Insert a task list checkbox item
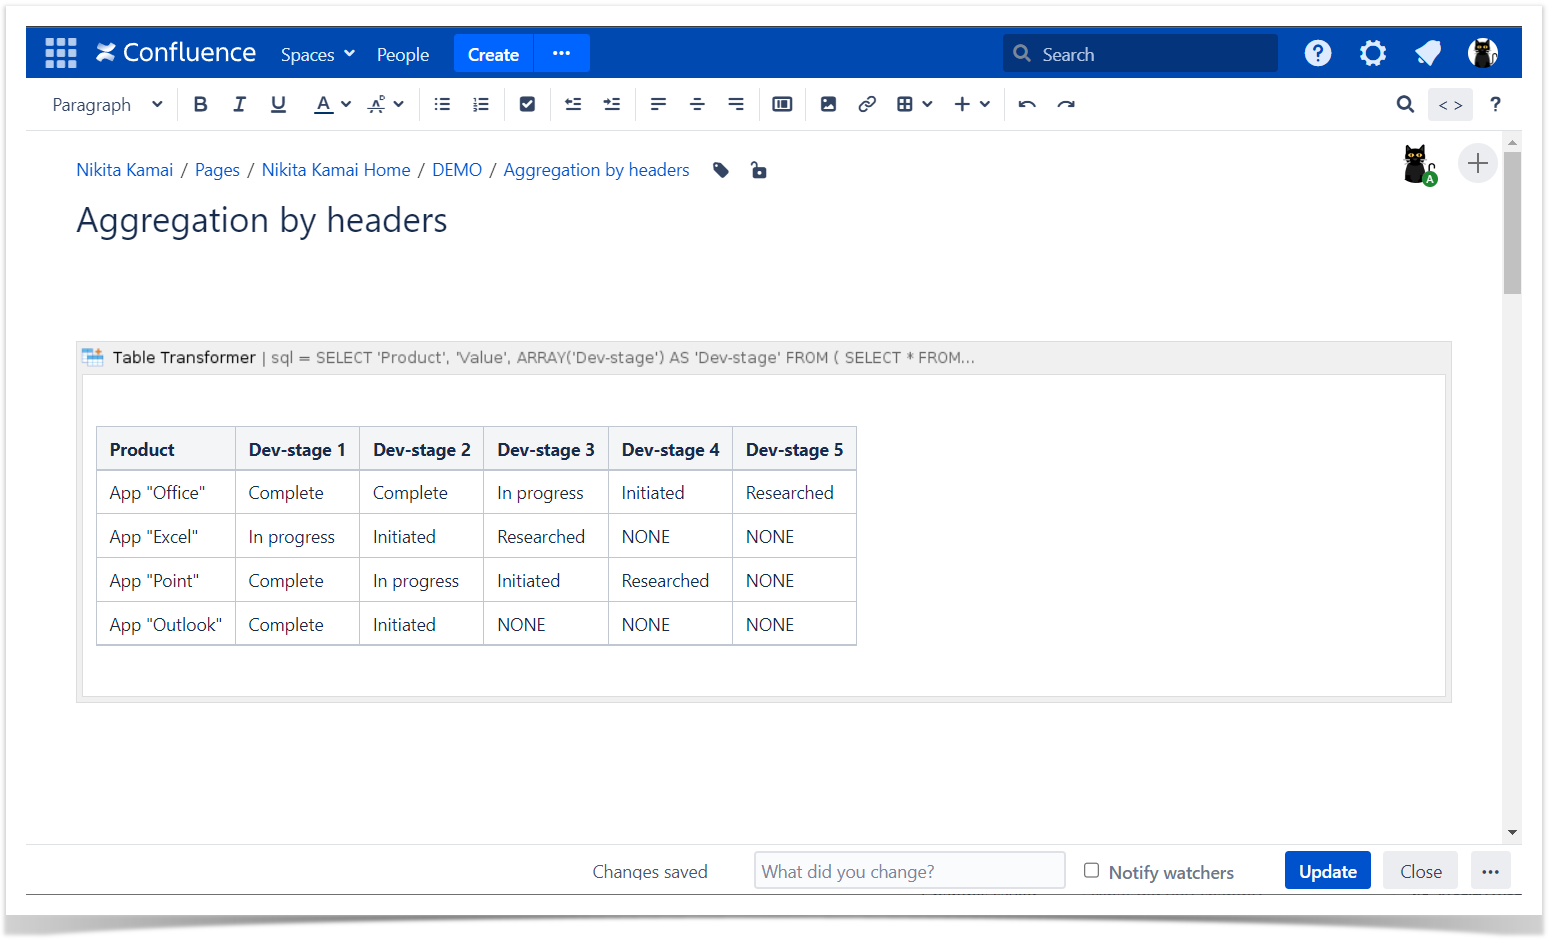Viewport: 1556px width, 944px height. (x=527, y=104)
